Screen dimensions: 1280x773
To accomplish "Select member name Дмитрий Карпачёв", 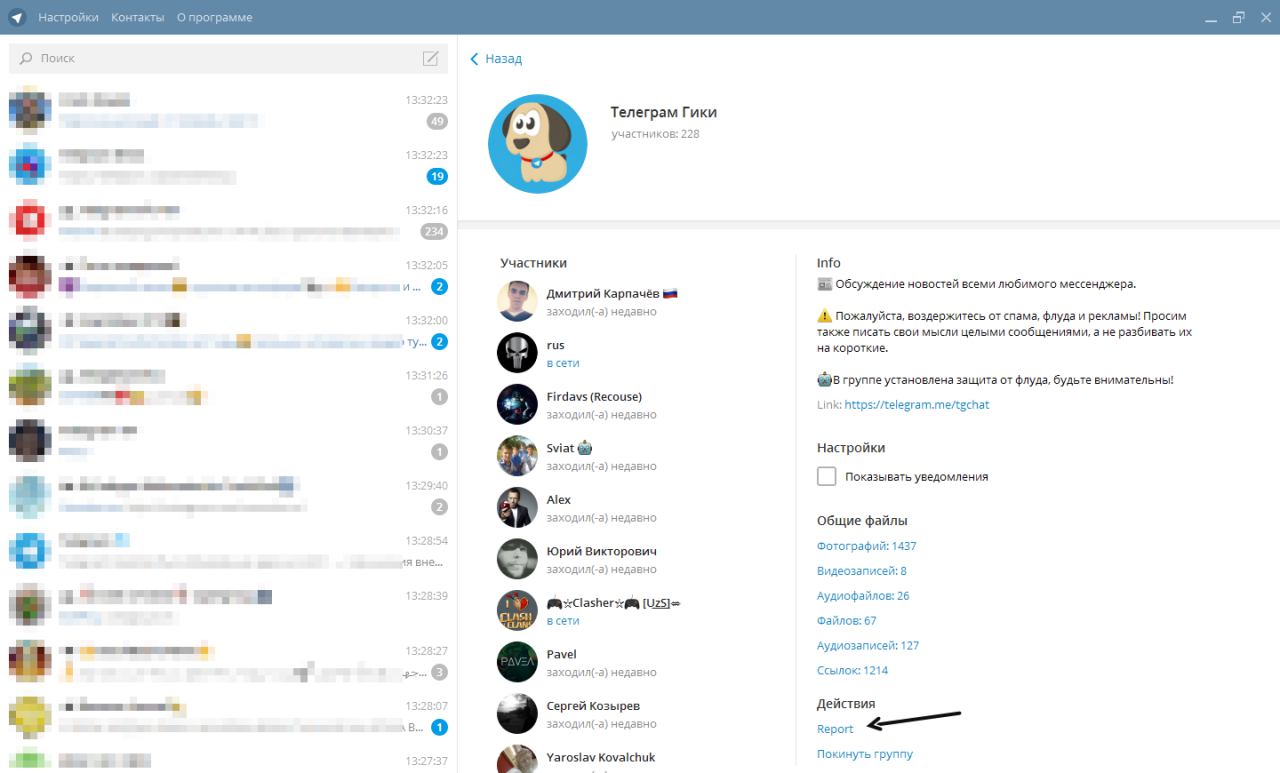I will 603,293.
